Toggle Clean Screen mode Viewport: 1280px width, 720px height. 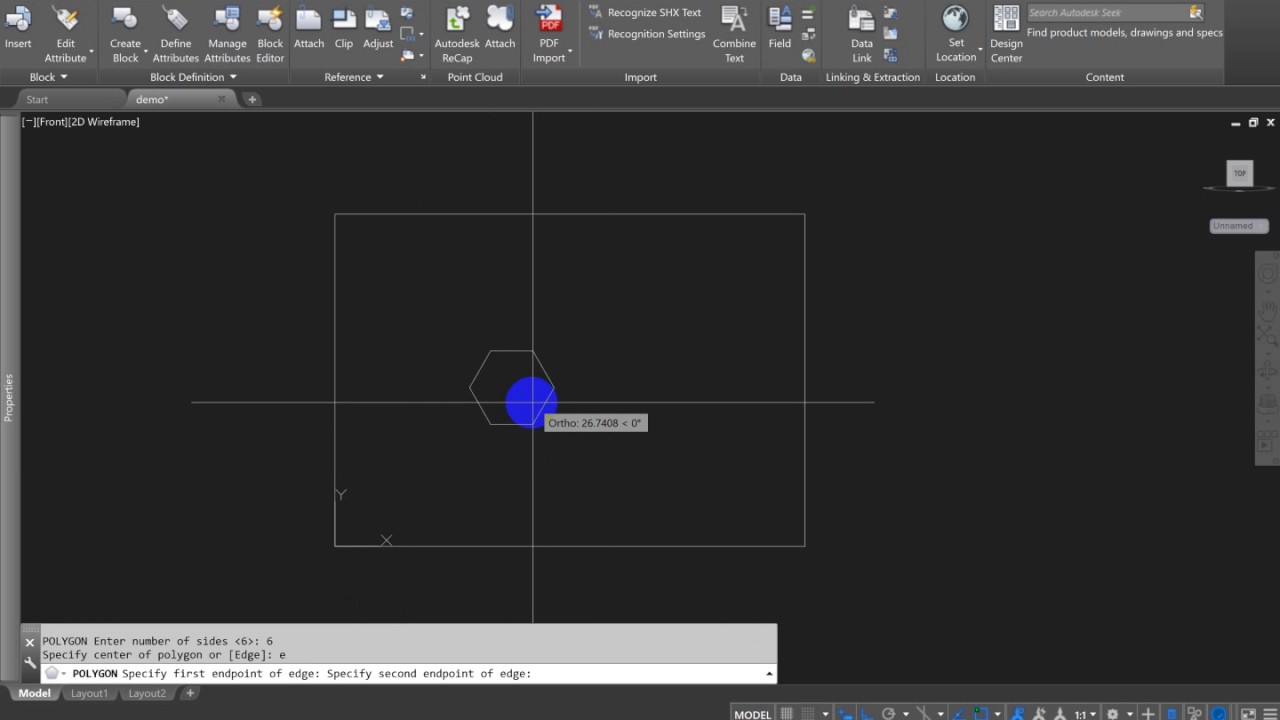(x=1249, y=713)
